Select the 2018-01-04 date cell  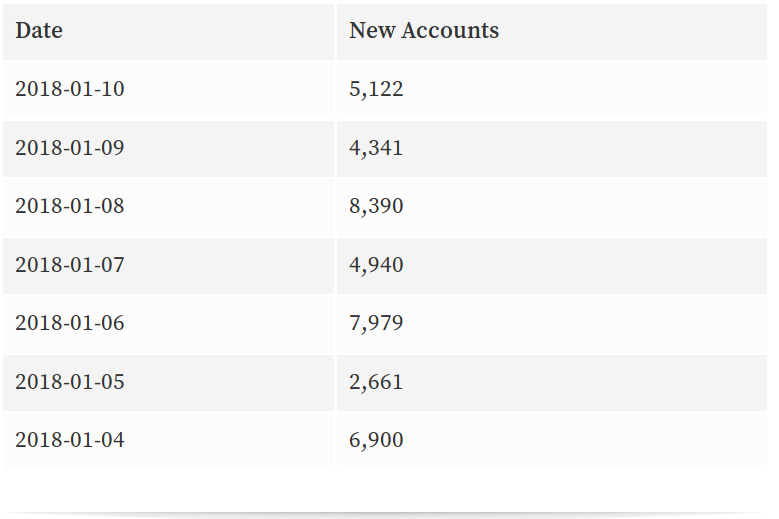coord(70,440)
